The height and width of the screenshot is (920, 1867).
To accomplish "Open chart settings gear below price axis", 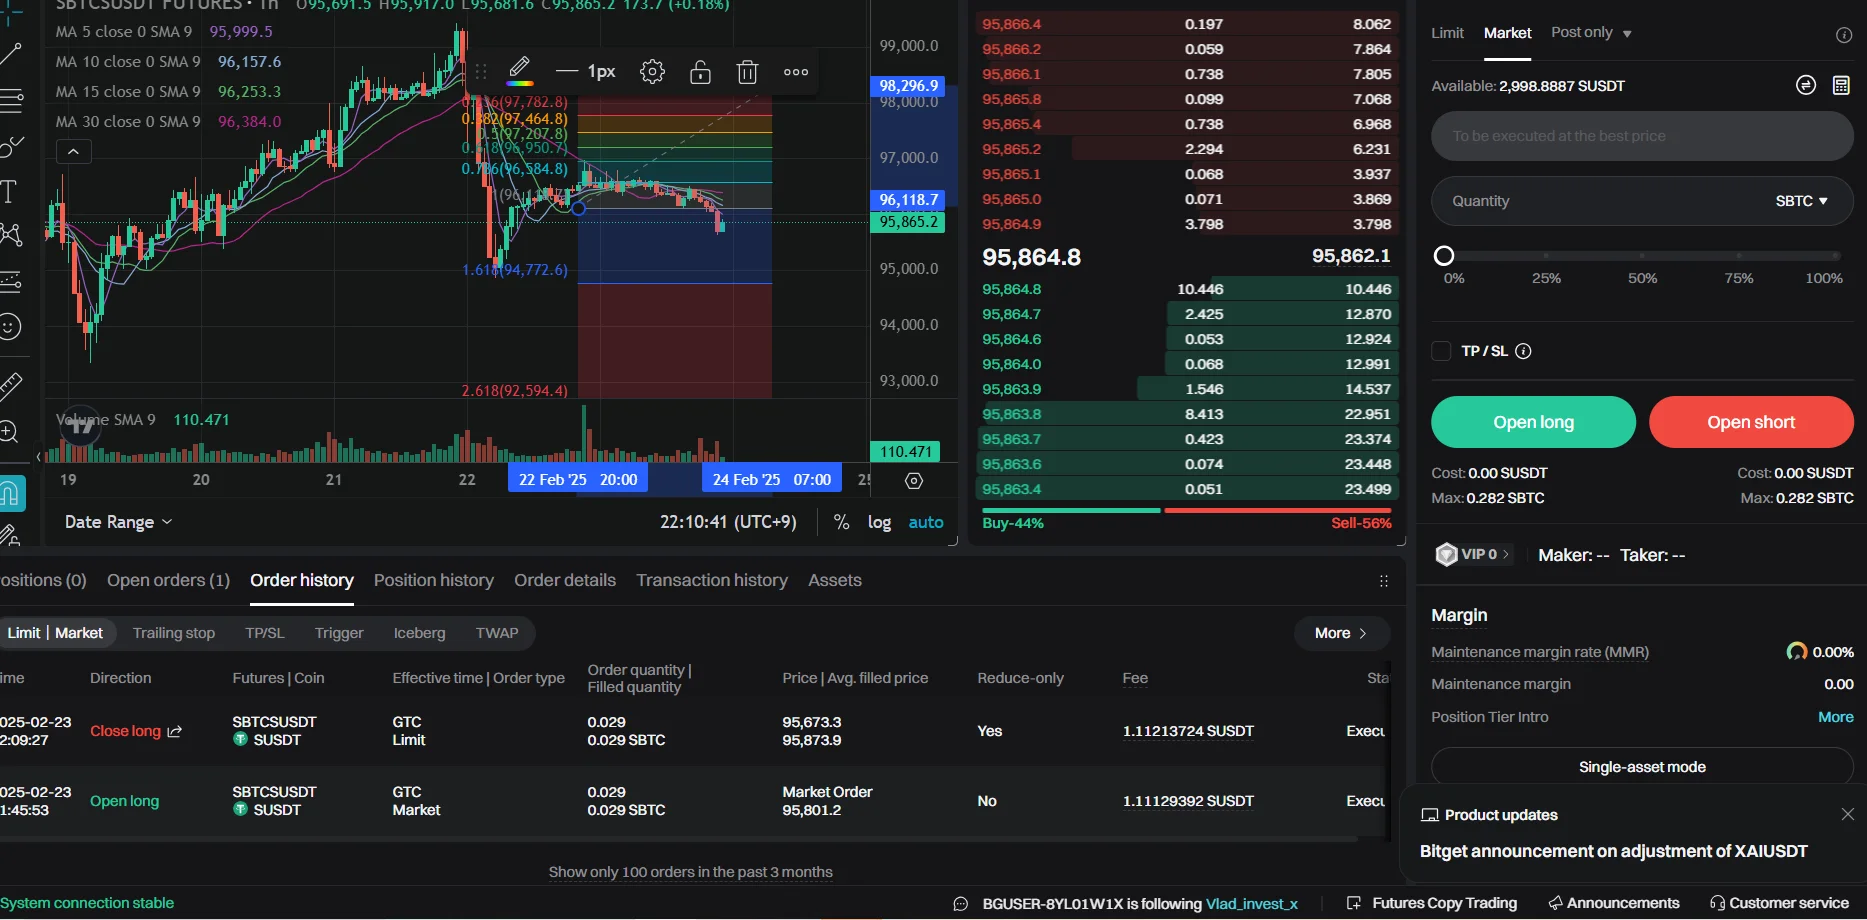I will coord(913,481).
